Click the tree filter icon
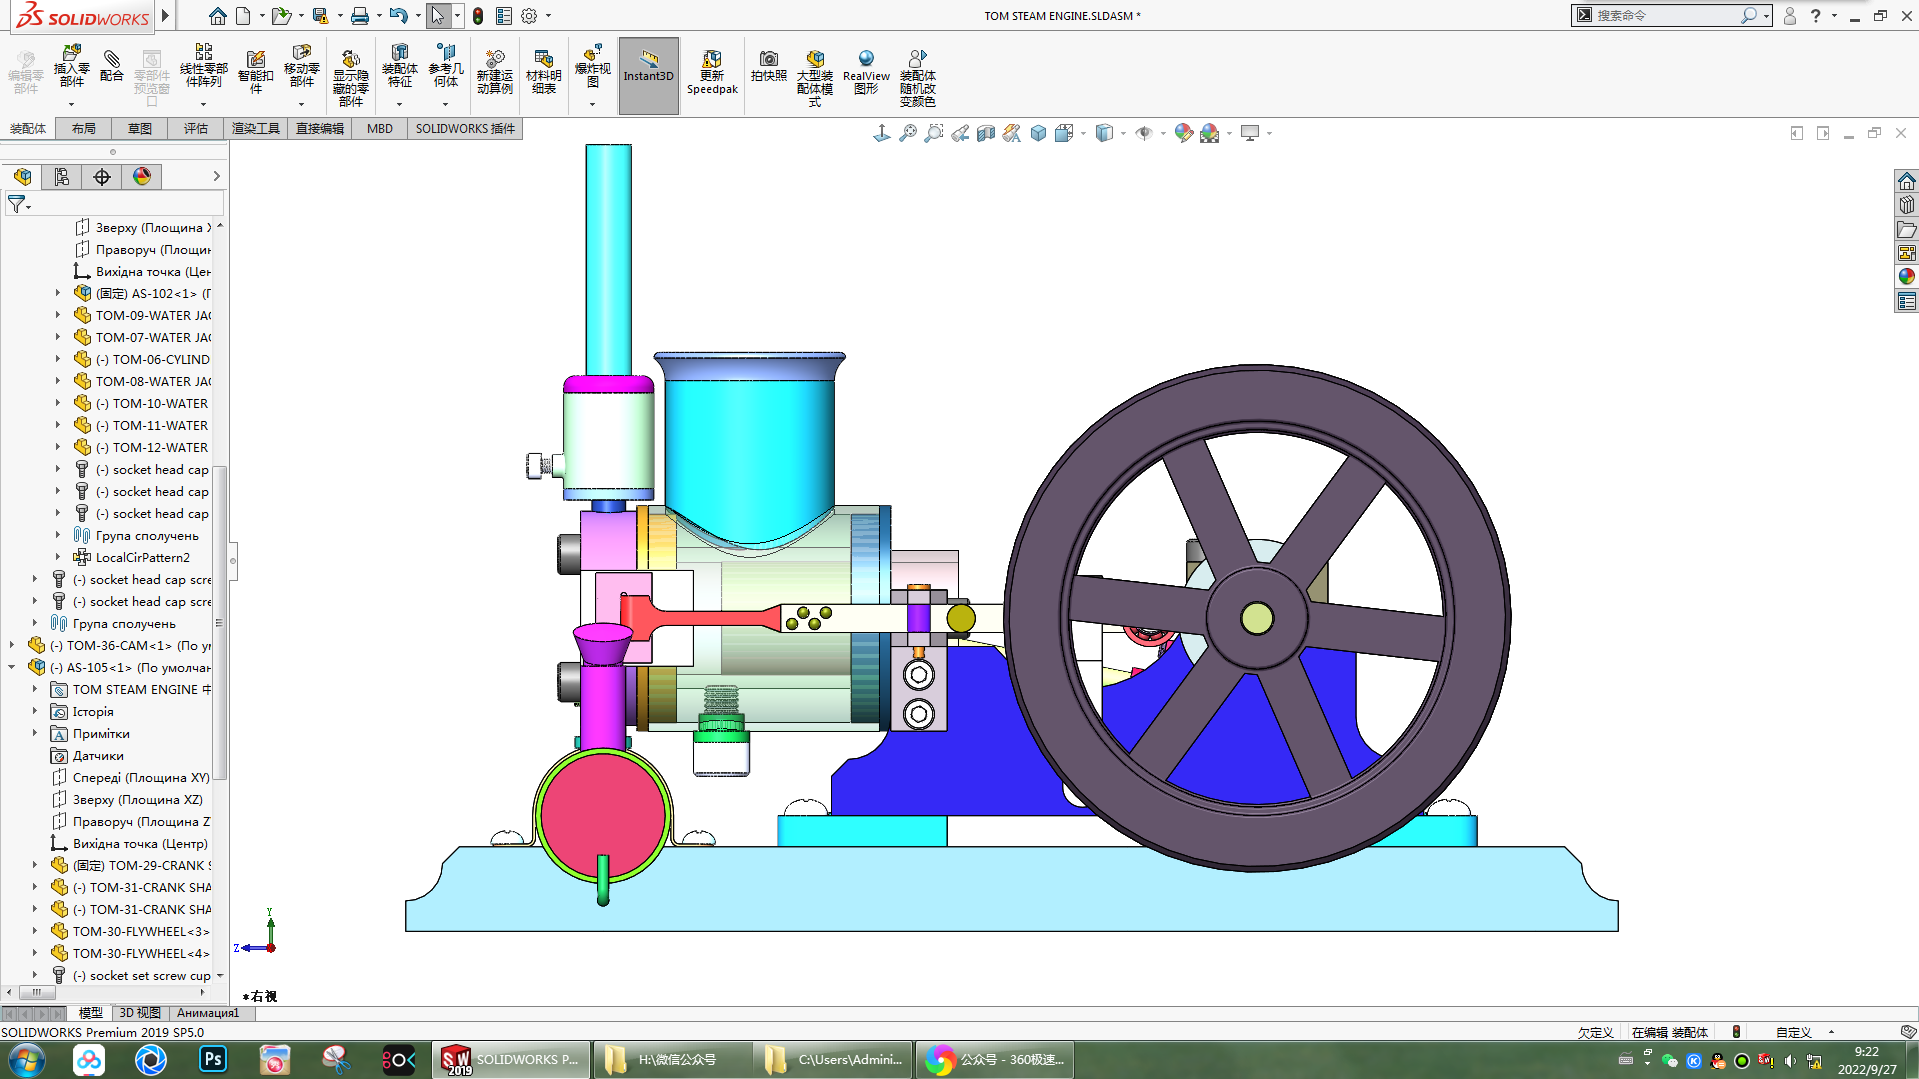This screenshot has width=1919, height=1079. (x=17, y=204)
